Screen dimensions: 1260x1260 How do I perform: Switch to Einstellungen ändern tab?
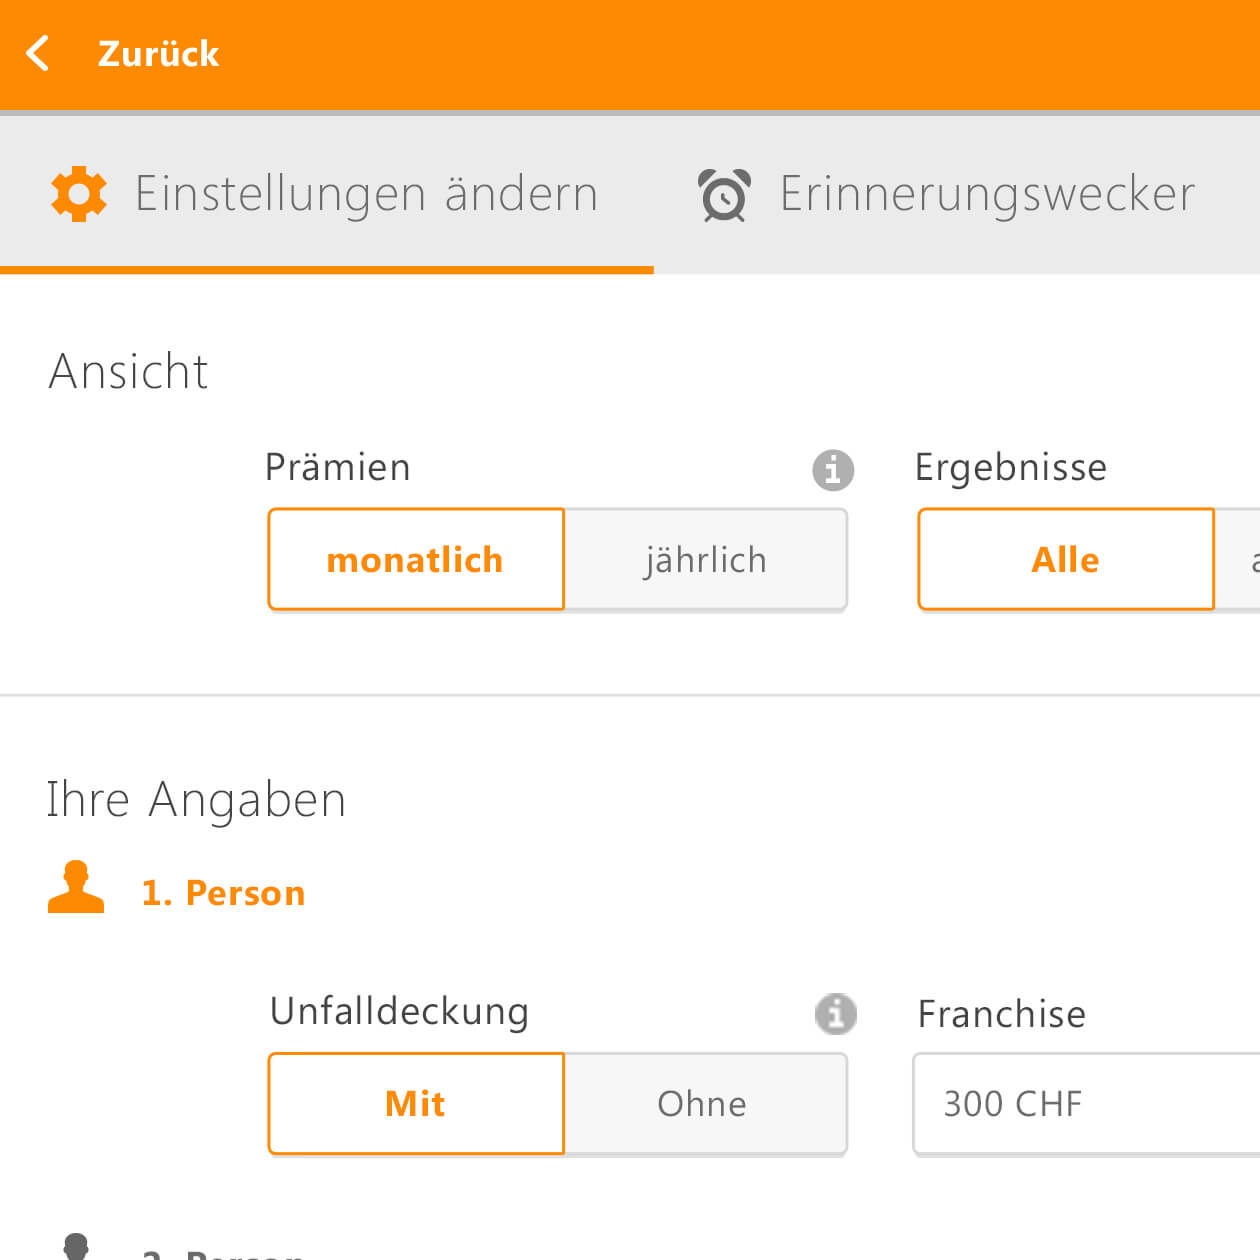point(327,194)
